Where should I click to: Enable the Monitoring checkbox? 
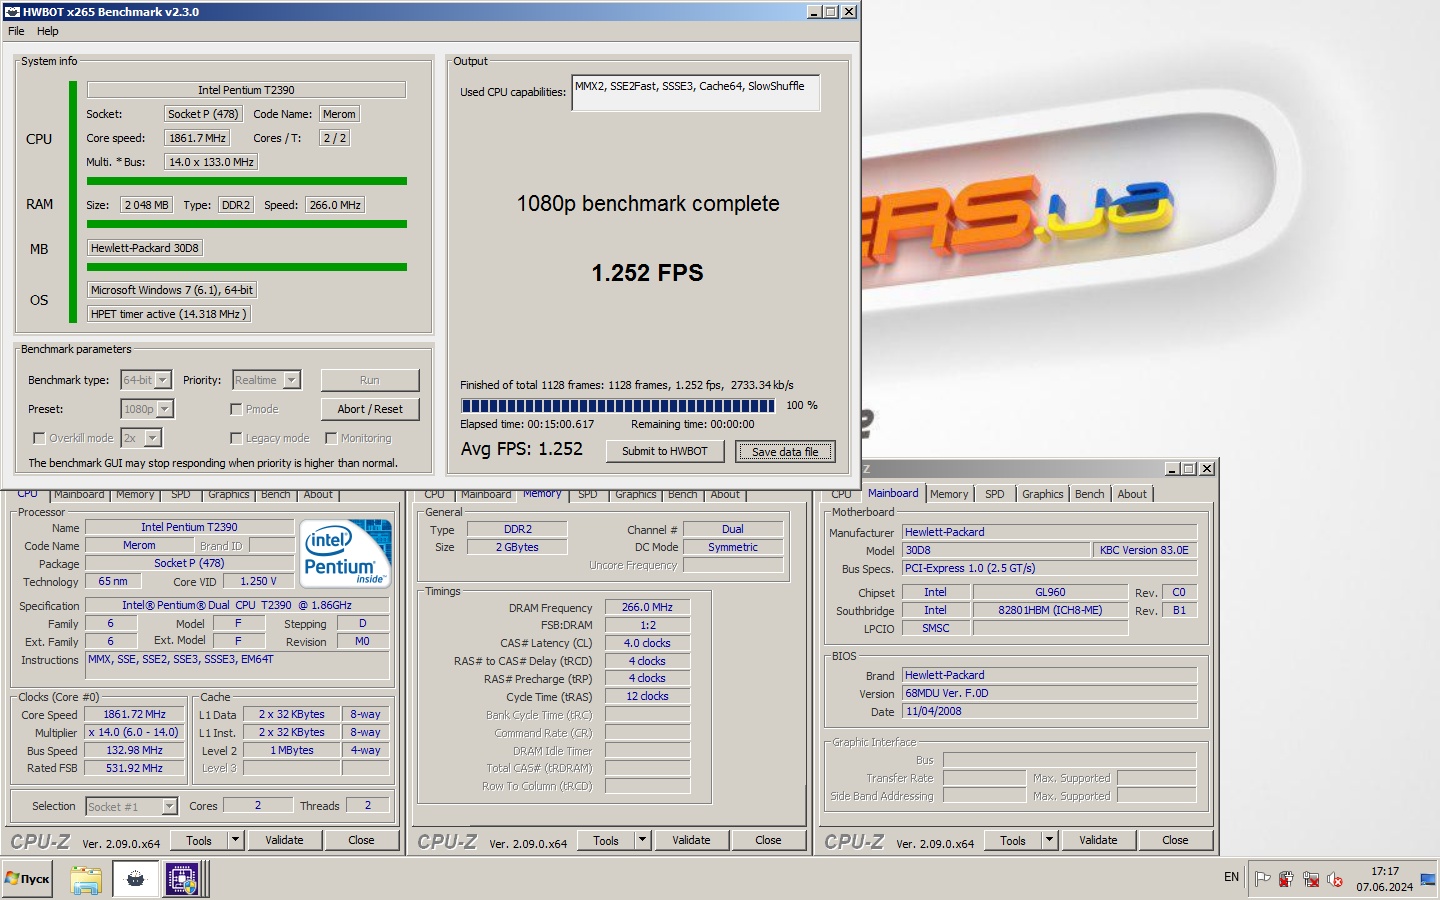click(x=331, y=438)
